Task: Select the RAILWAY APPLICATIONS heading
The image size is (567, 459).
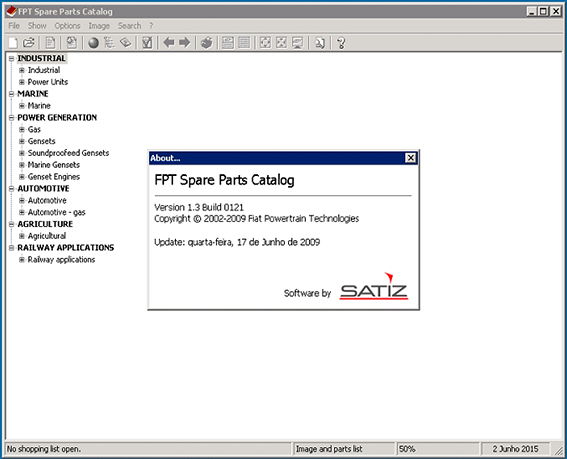Action: 66,248
